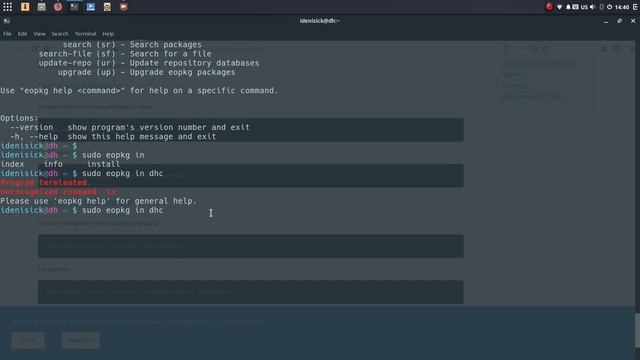Image resolution: width=640 pixels, height=360 pixels.
Task: Switch to the terminal task in panel
Action: coord(74,7)
